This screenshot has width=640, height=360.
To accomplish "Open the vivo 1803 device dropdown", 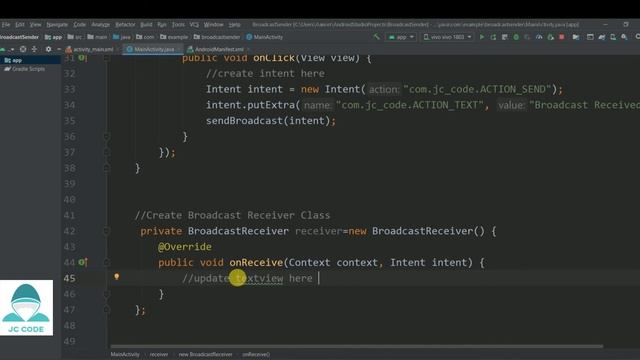I will tap(448, 37).
